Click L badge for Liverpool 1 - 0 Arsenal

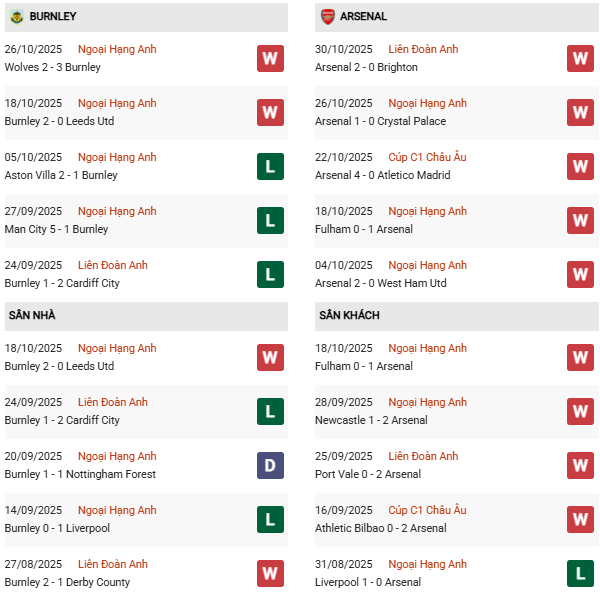(581, 573)
